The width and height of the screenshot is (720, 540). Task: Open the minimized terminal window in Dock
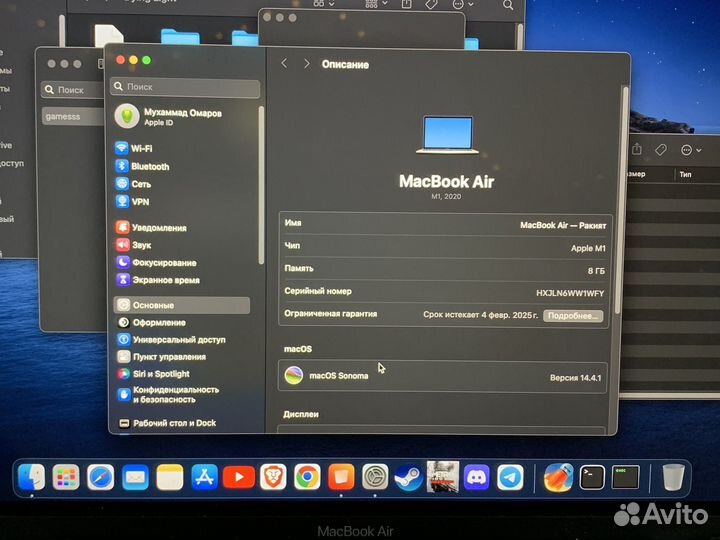click(625, 477)
